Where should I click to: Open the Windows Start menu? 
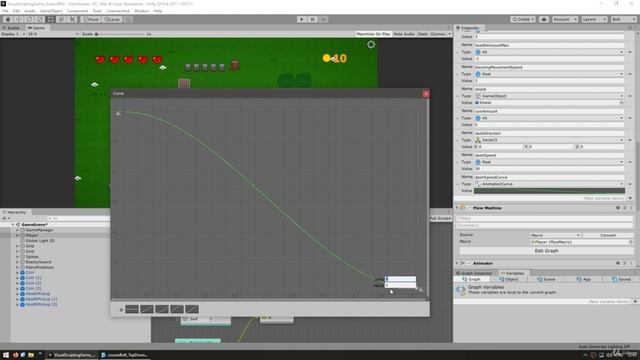(x=6, y=355)
